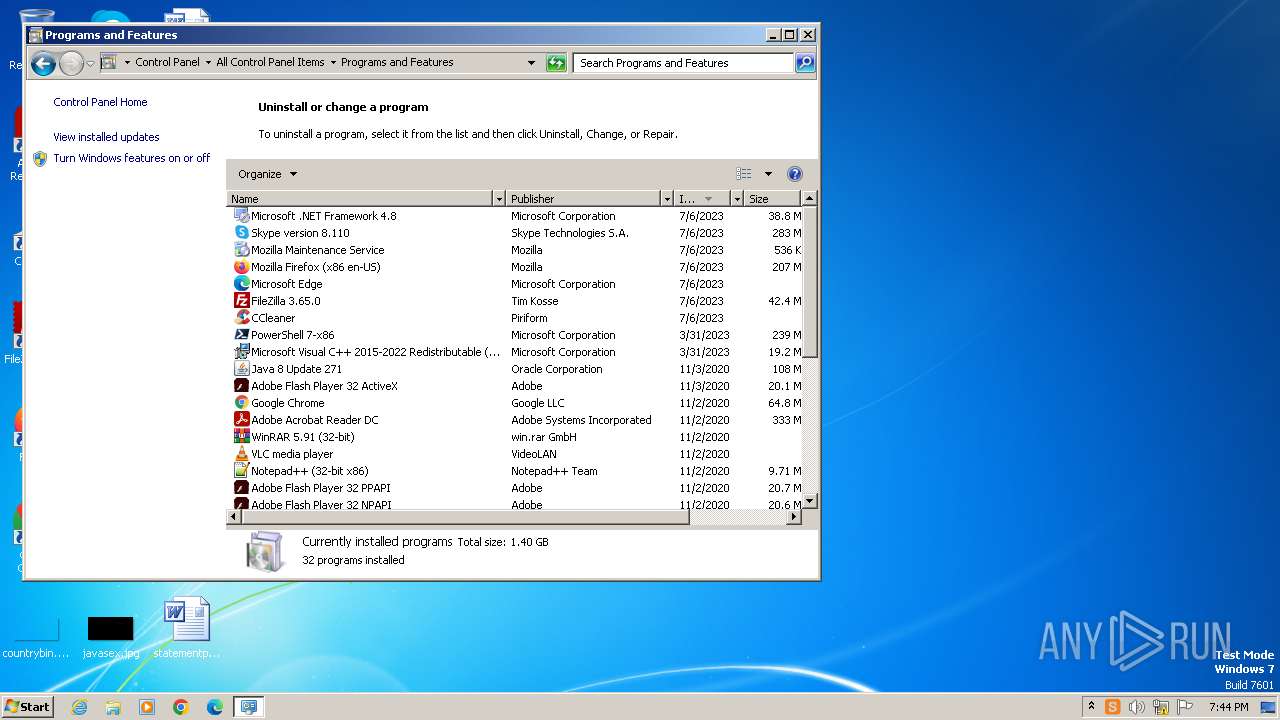Click the 7:44 PM system clock
This screenshot has width=1280, height=720.
[x=1228, y=707]
